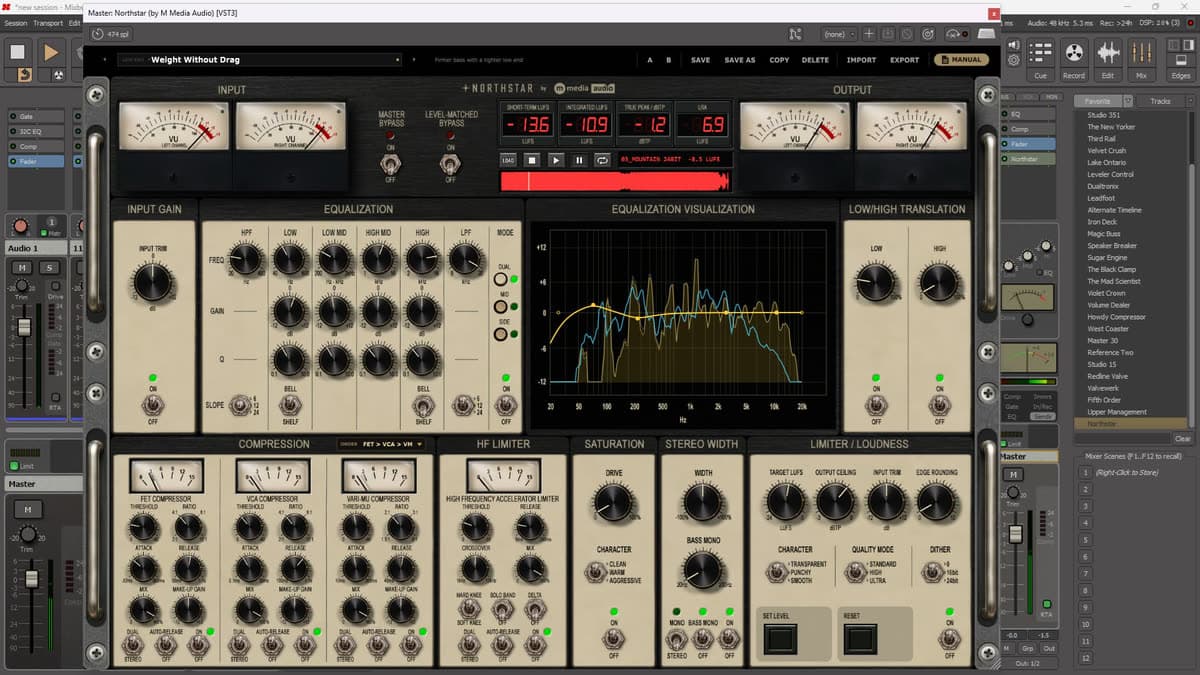The height and width of the screenshot is (675, 1200).
Task: Open the (none) preset combo box
Action: (x=838, y=34)
